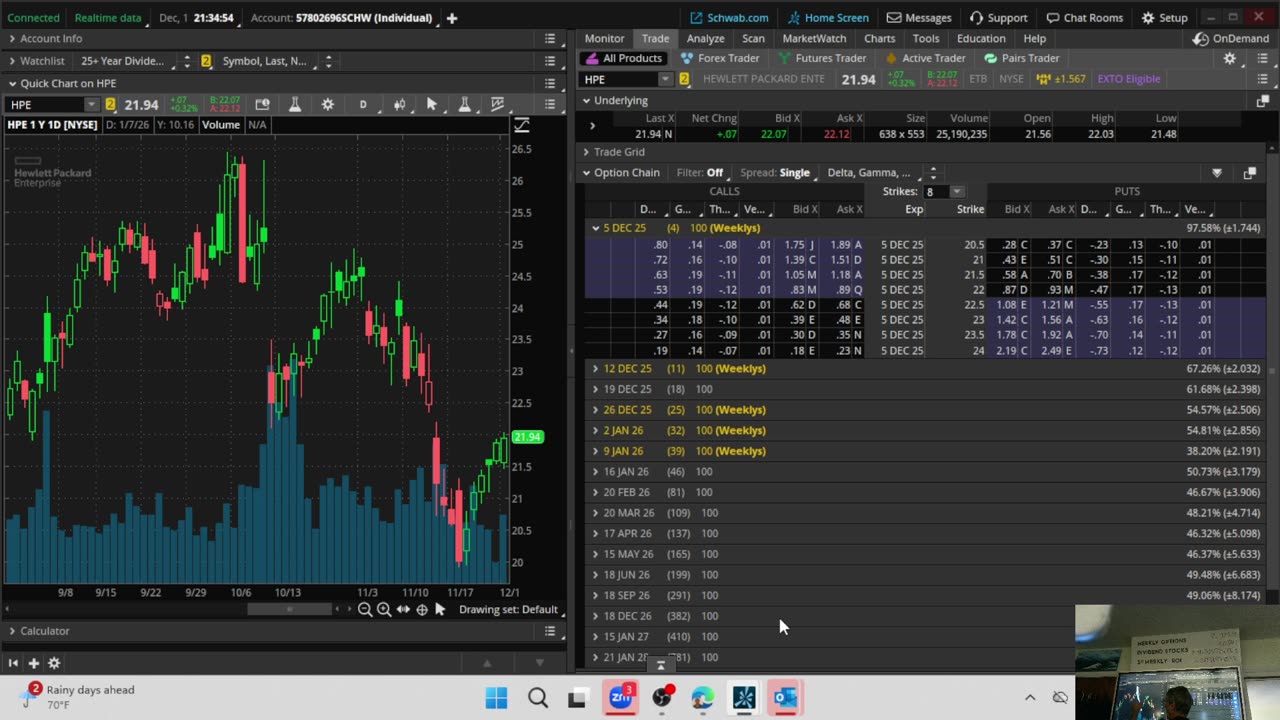Open the Quick Chart toolbar list menu icon
The width and height of the screenshot is (1280, 720).
pyautogui.click(x=549, y=104)
